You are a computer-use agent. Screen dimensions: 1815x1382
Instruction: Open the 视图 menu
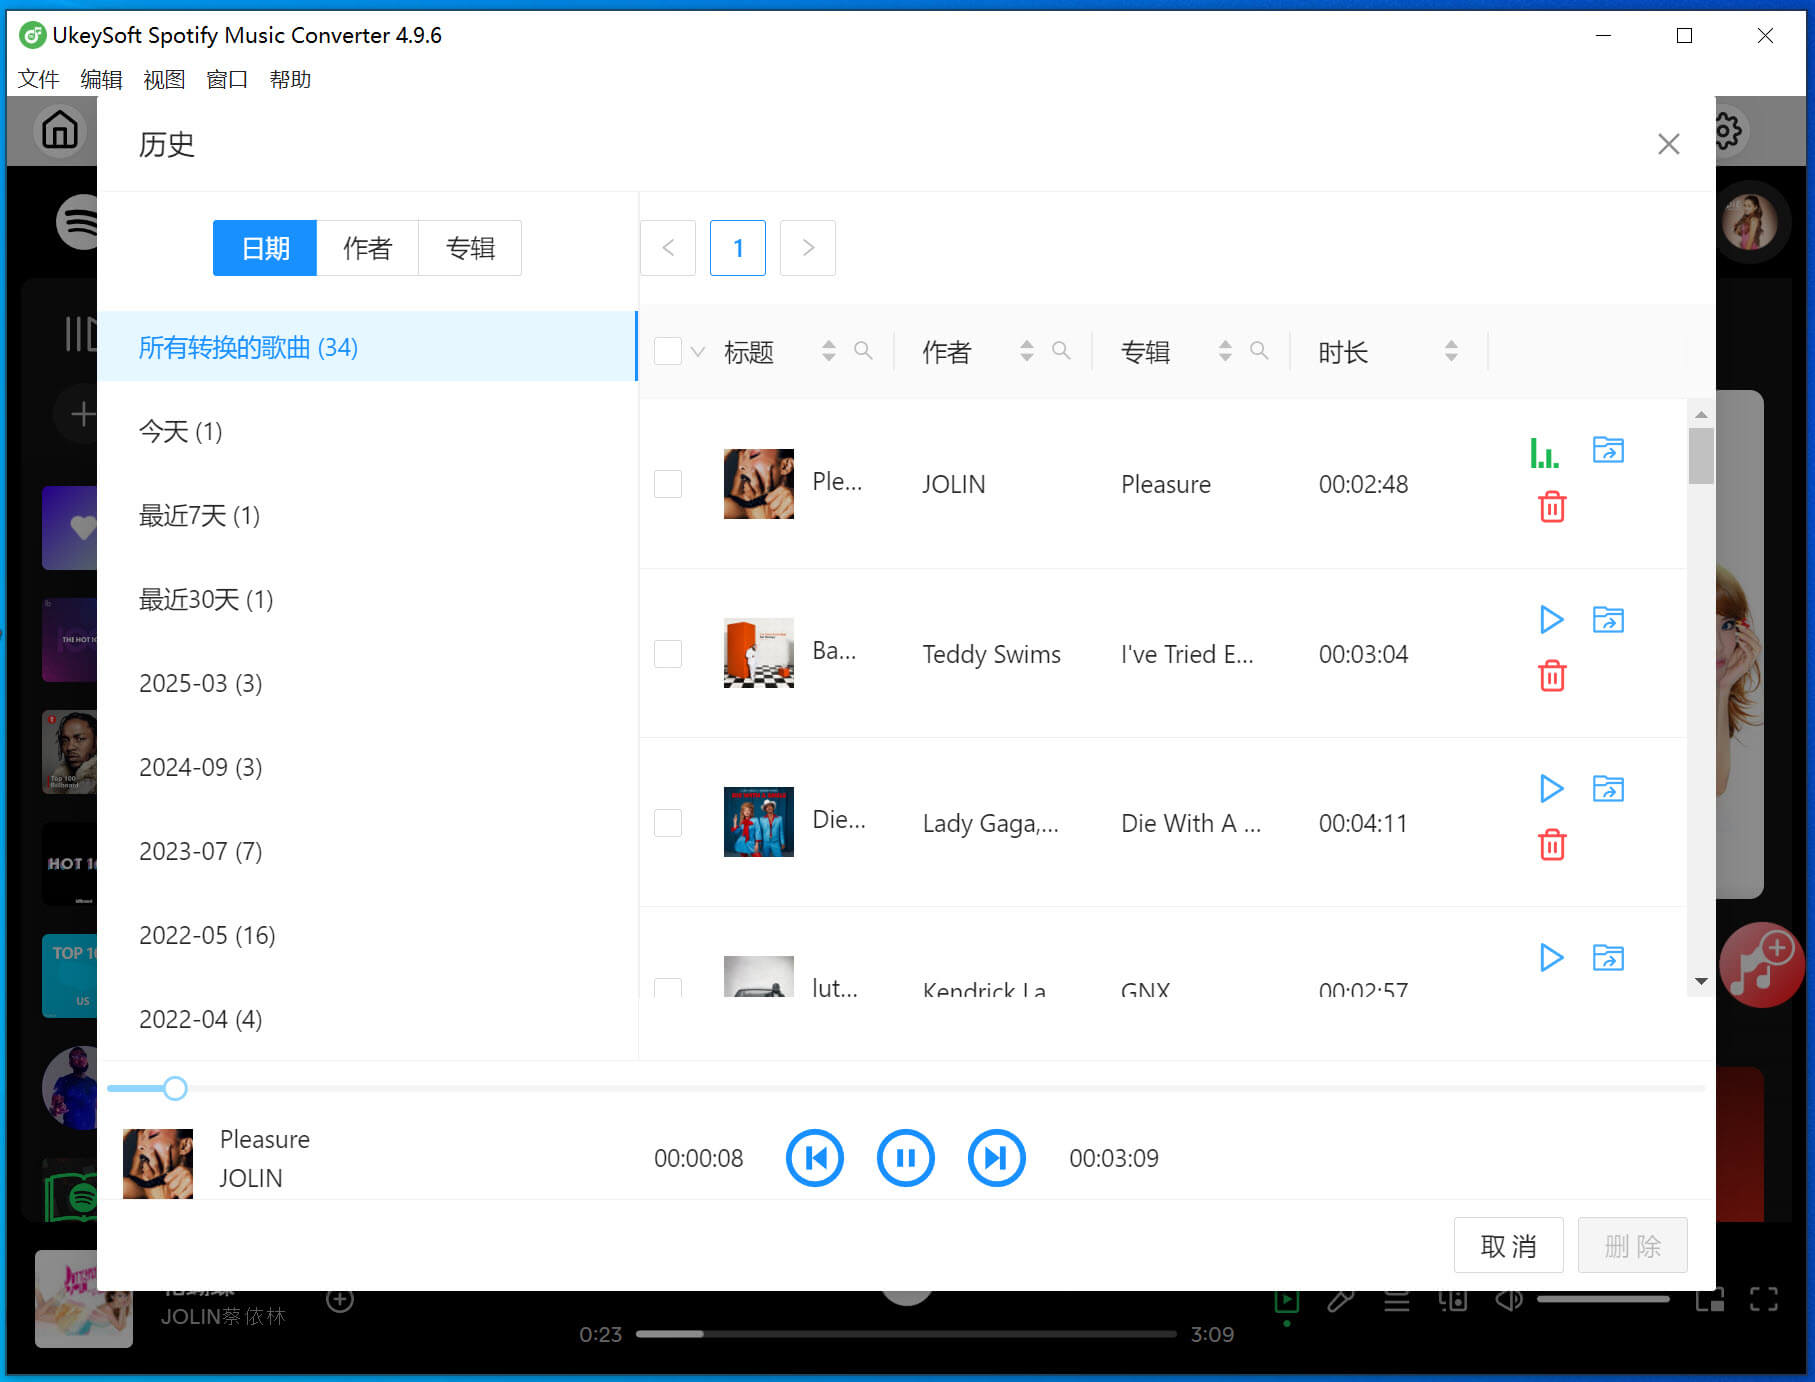click(164, 79)
